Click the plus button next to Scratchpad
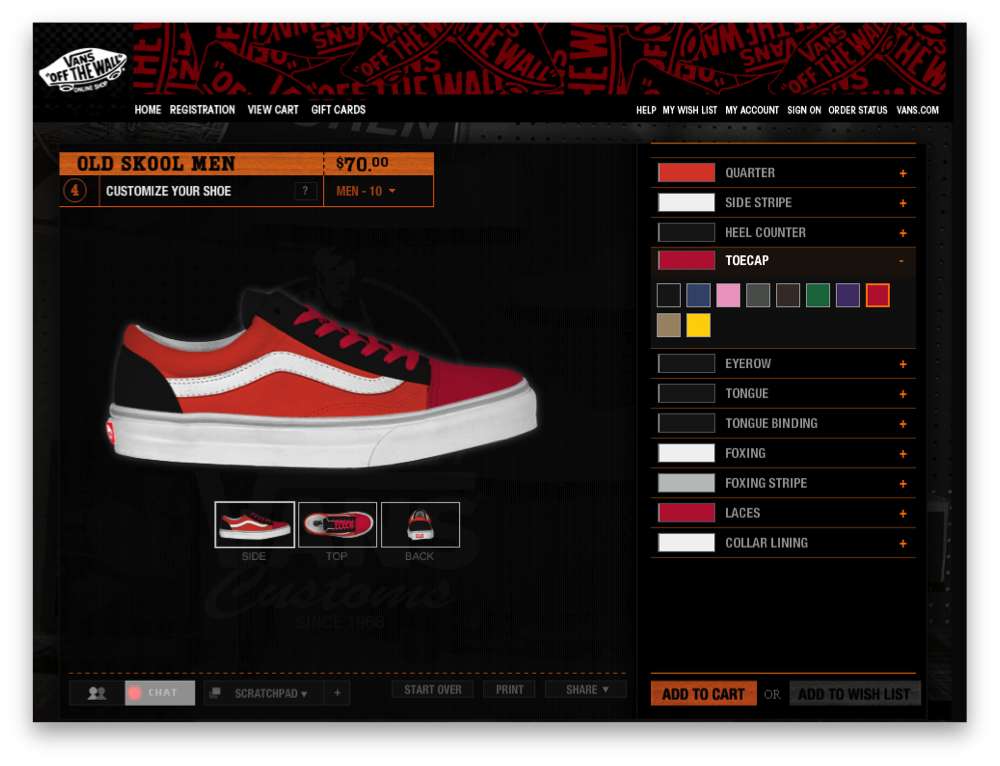The image size is (1000, 766). pos(337,693)
